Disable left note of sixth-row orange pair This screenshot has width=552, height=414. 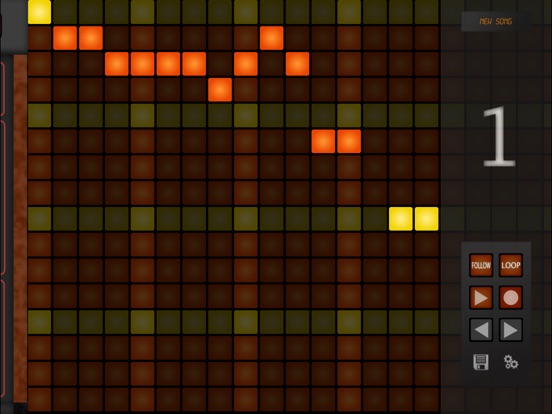[x=323, y=141]
